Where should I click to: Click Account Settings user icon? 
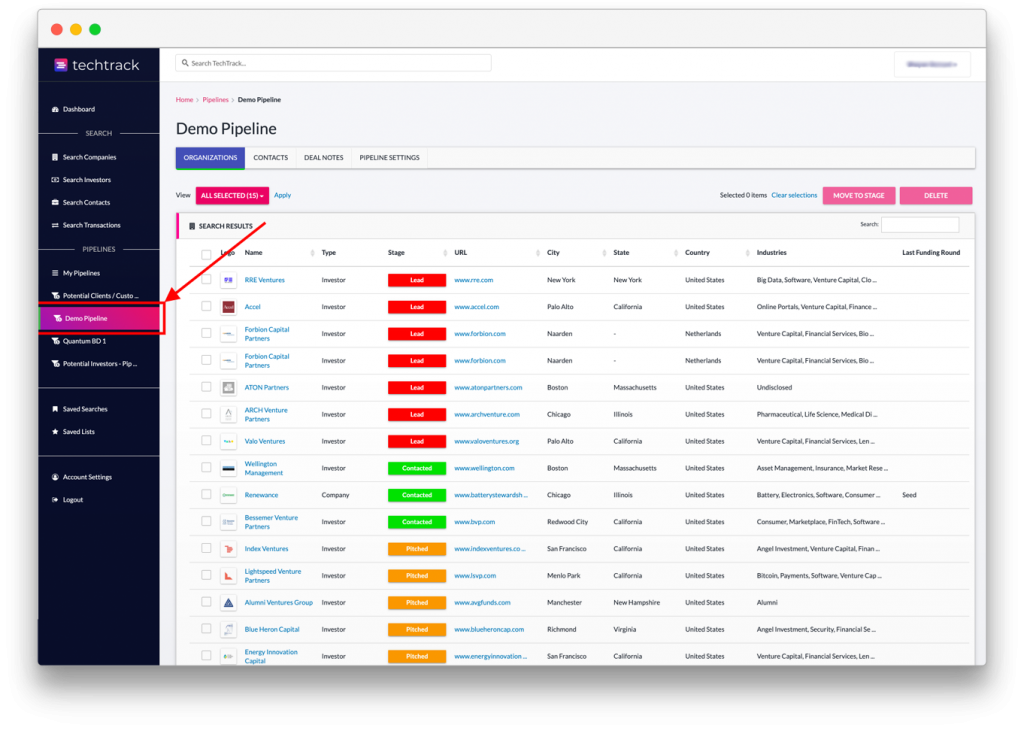click(55, 477)
